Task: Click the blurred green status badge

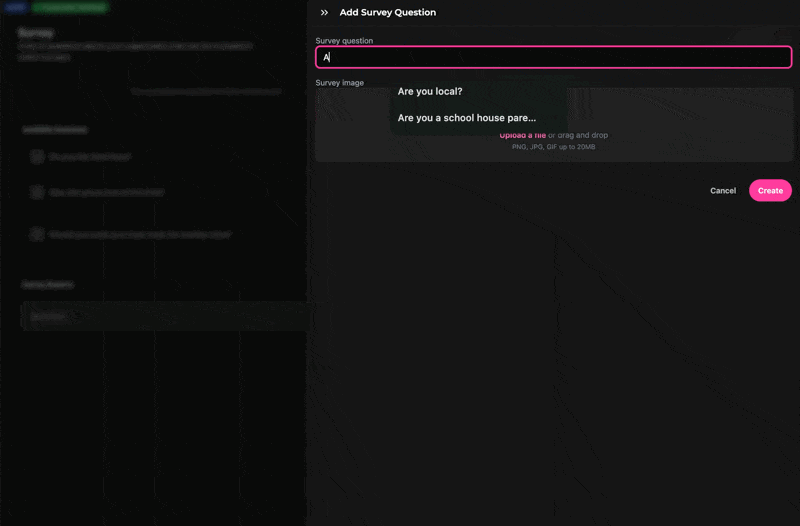Action: 69,7
